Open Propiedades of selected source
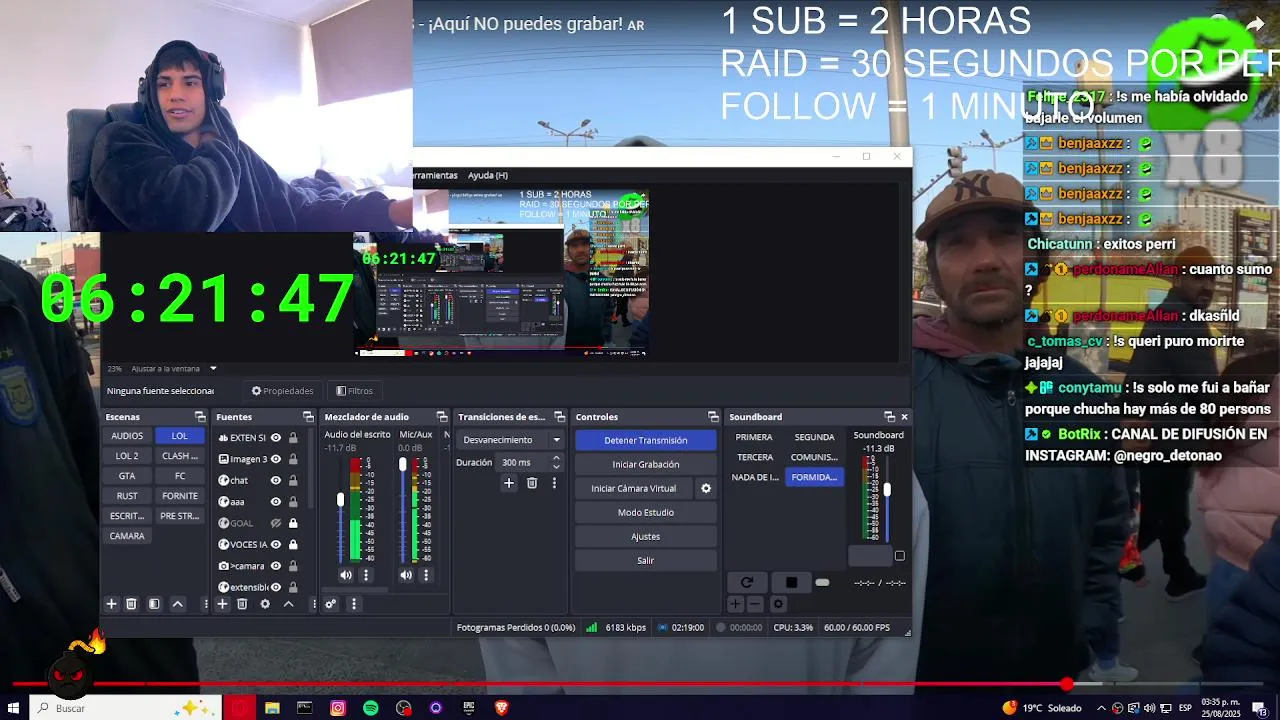The height and width of the screenshot is (720, 1280). (282, 391)
